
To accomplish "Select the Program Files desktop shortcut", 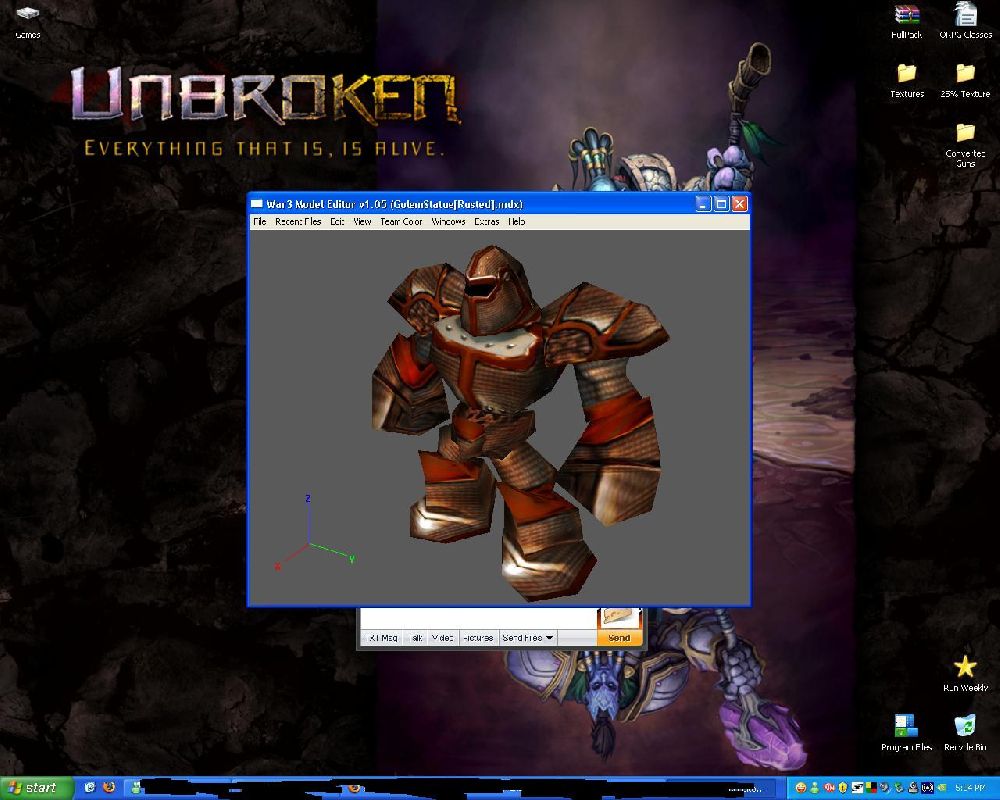I will click(x=906, y=733).
